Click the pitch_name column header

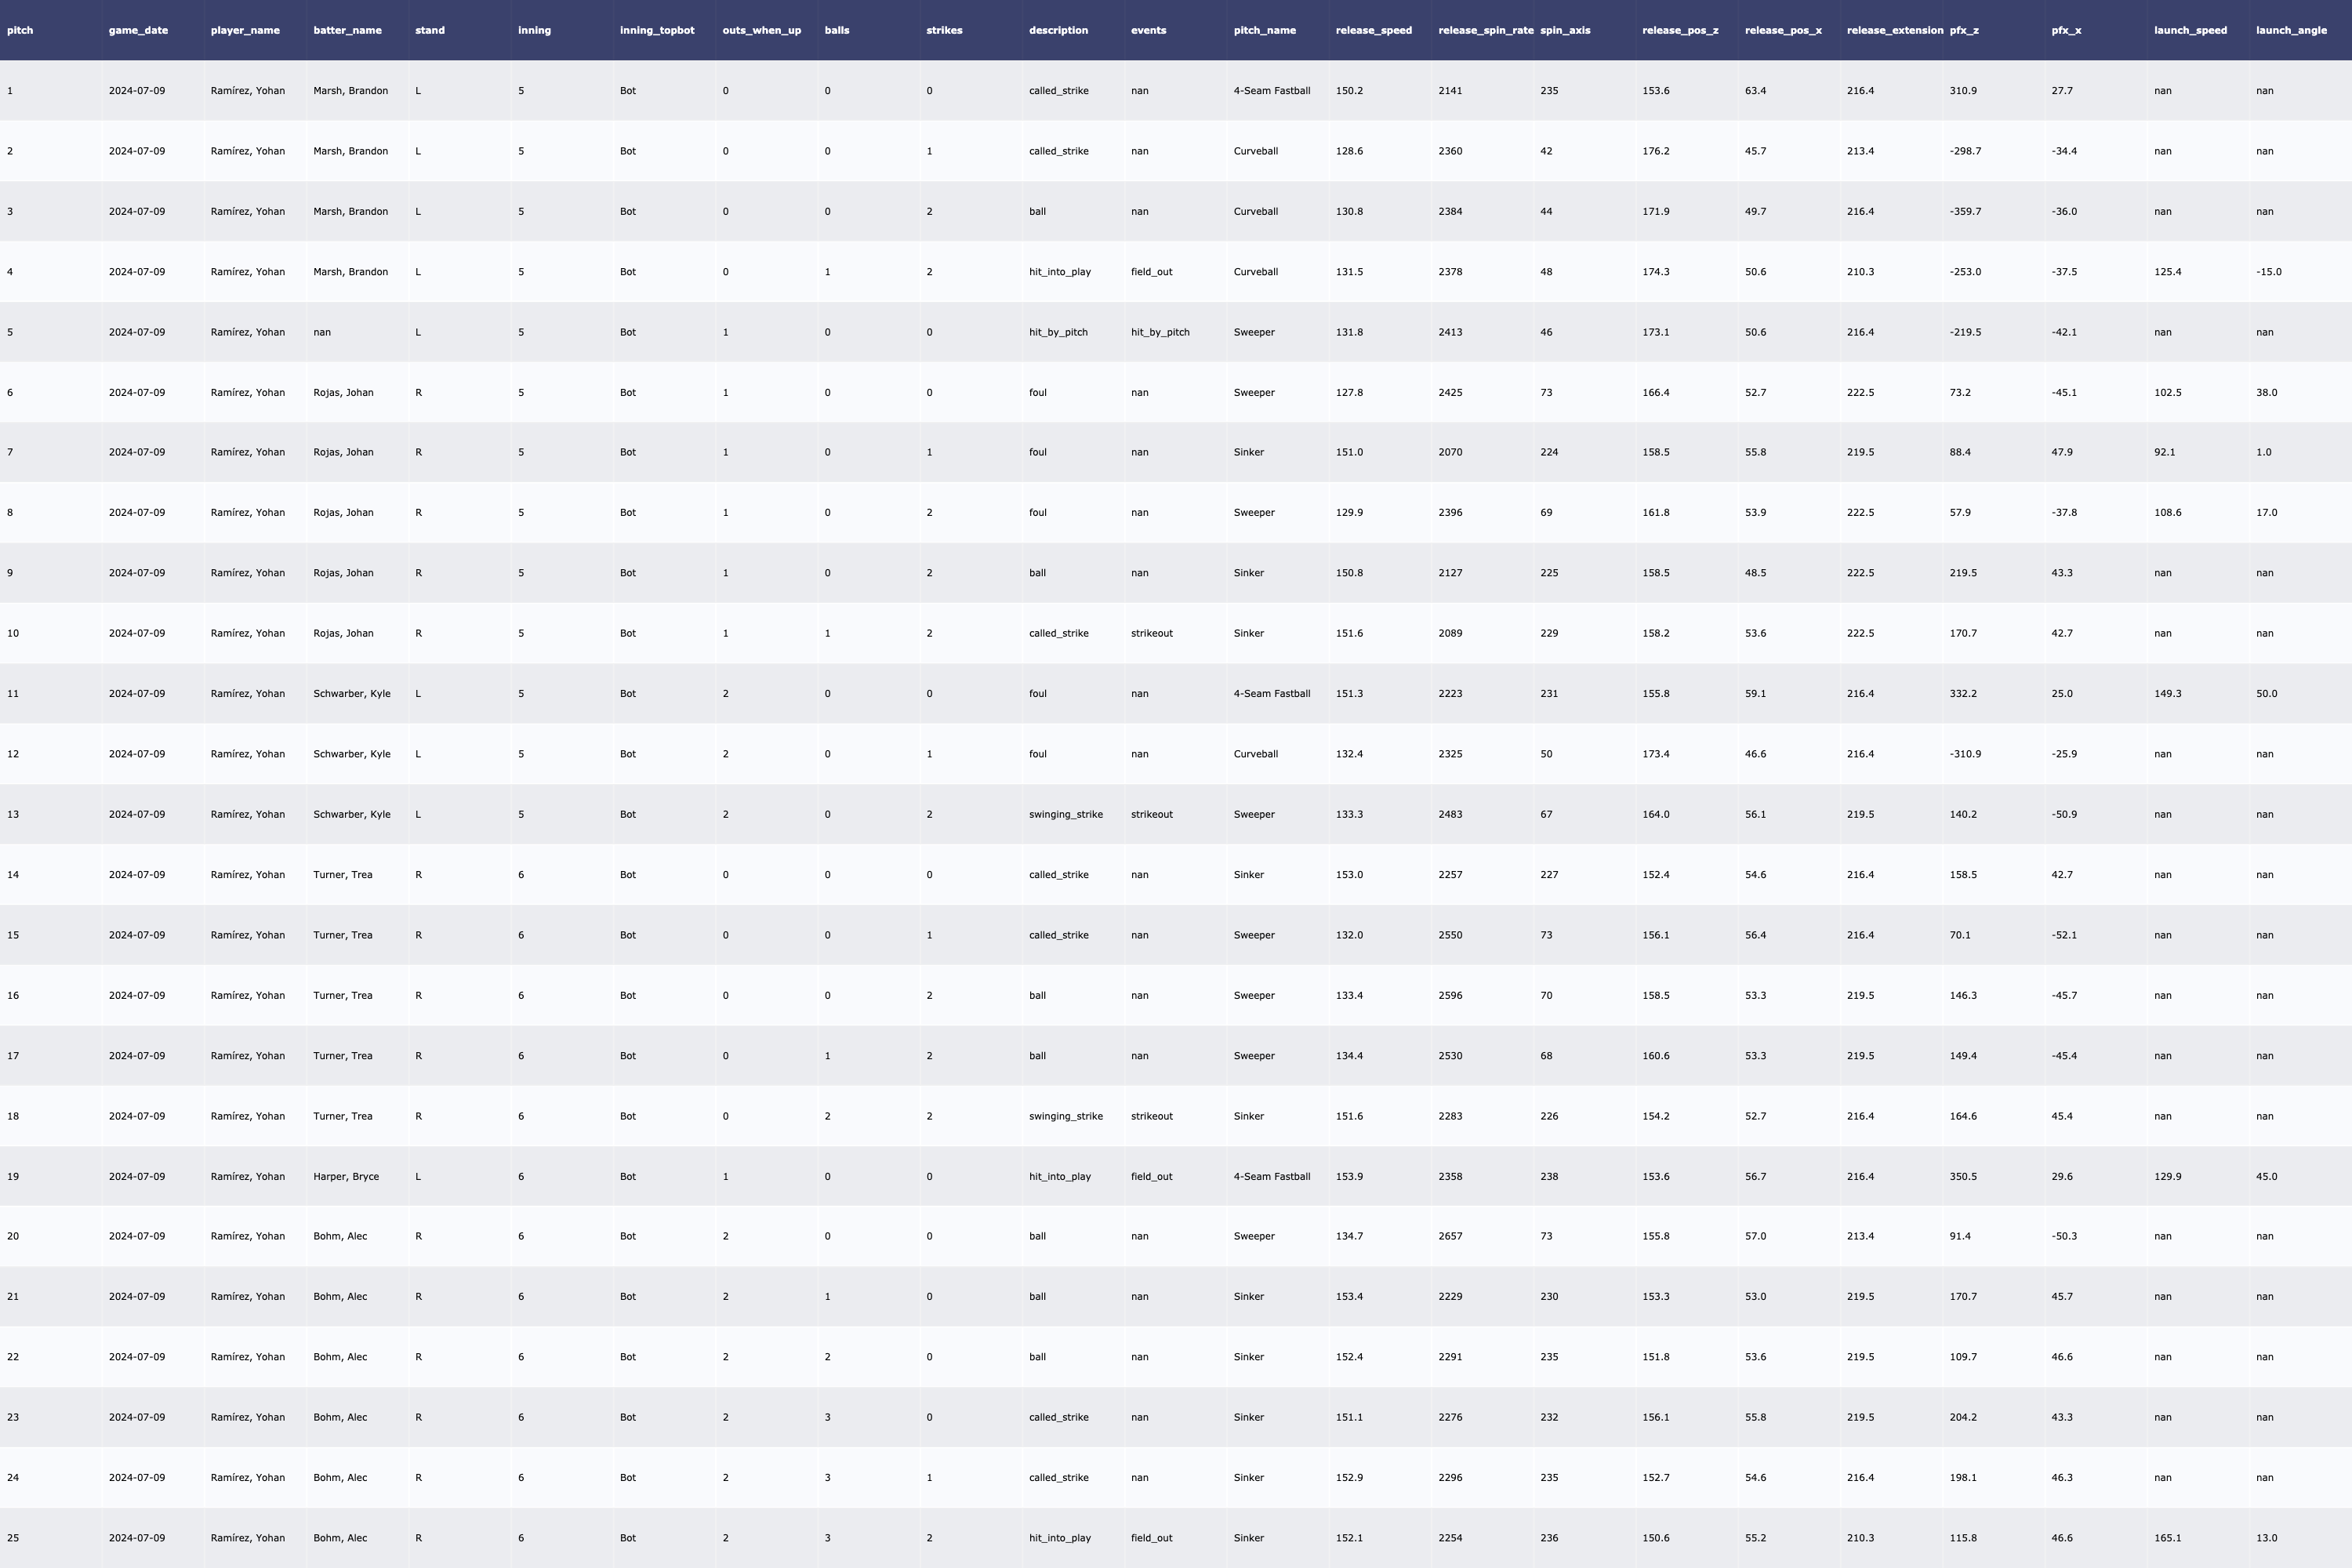click(1264, 30)
